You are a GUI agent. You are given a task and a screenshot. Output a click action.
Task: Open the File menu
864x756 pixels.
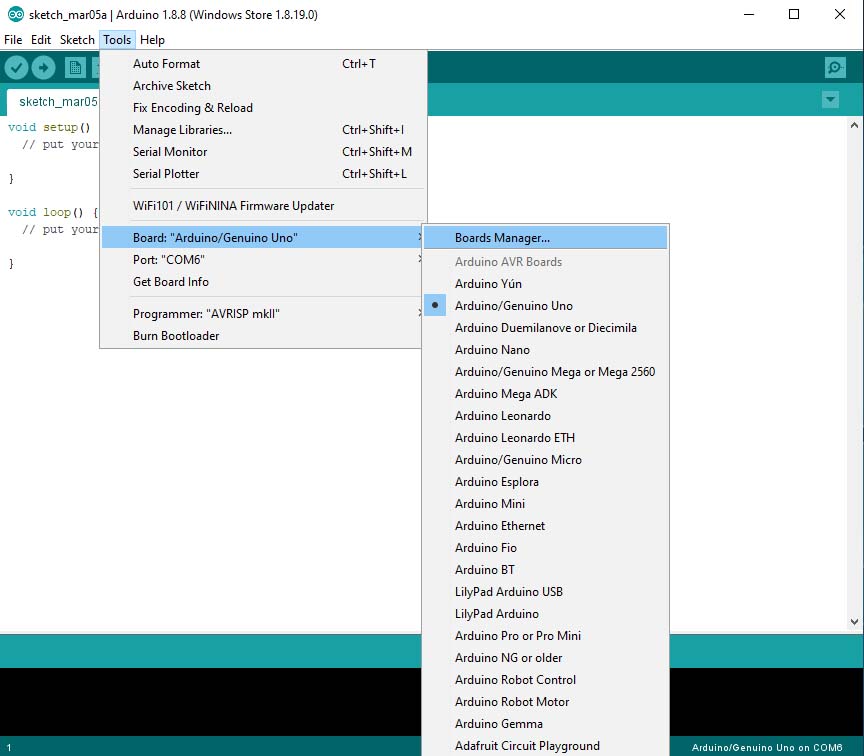pyautogui.click(x=13, y=40)
